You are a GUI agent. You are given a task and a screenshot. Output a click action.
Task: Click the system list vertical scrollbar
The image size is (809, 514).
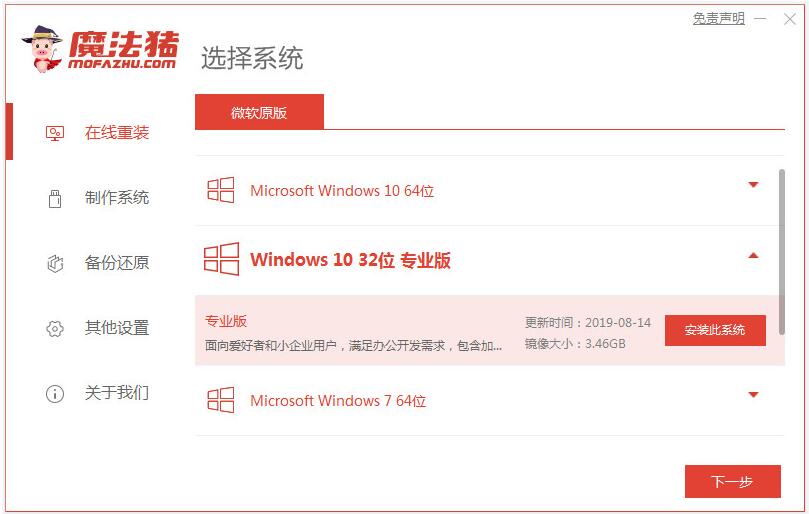click(782, 252)
